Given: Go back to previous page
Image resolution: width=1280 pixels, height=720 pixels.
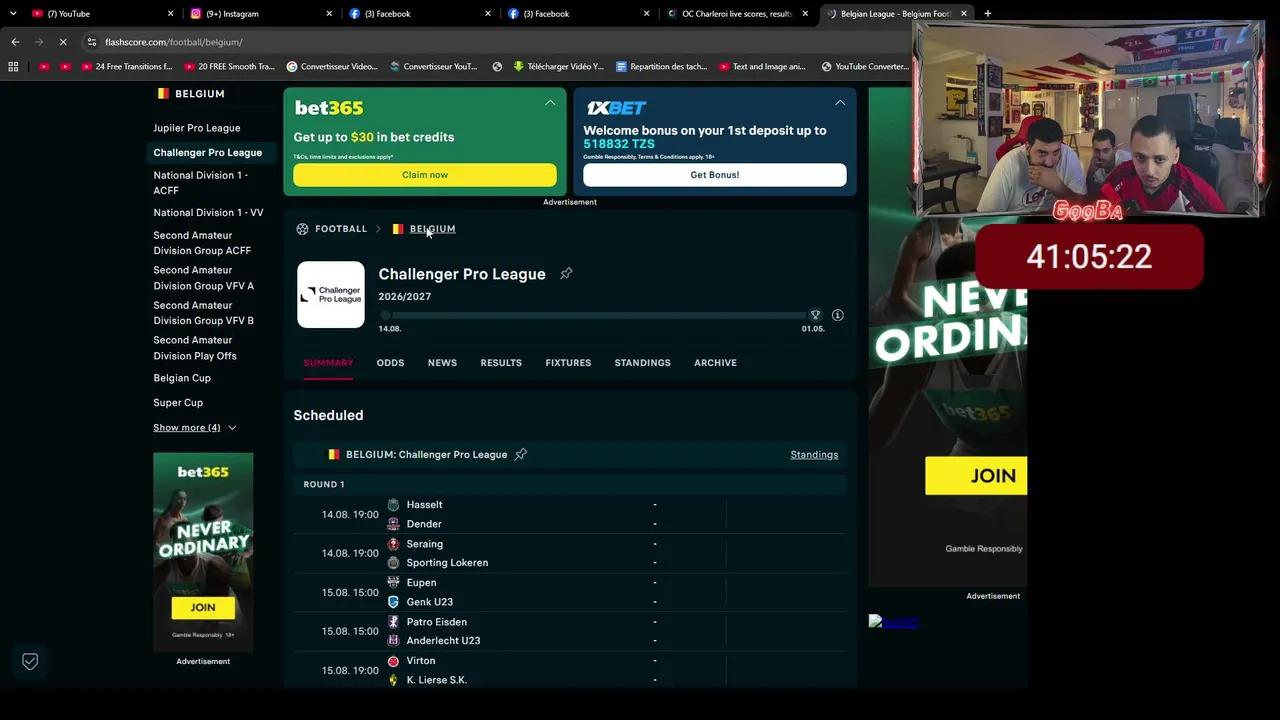Looking at the screenshot, I should click(15, 42).
